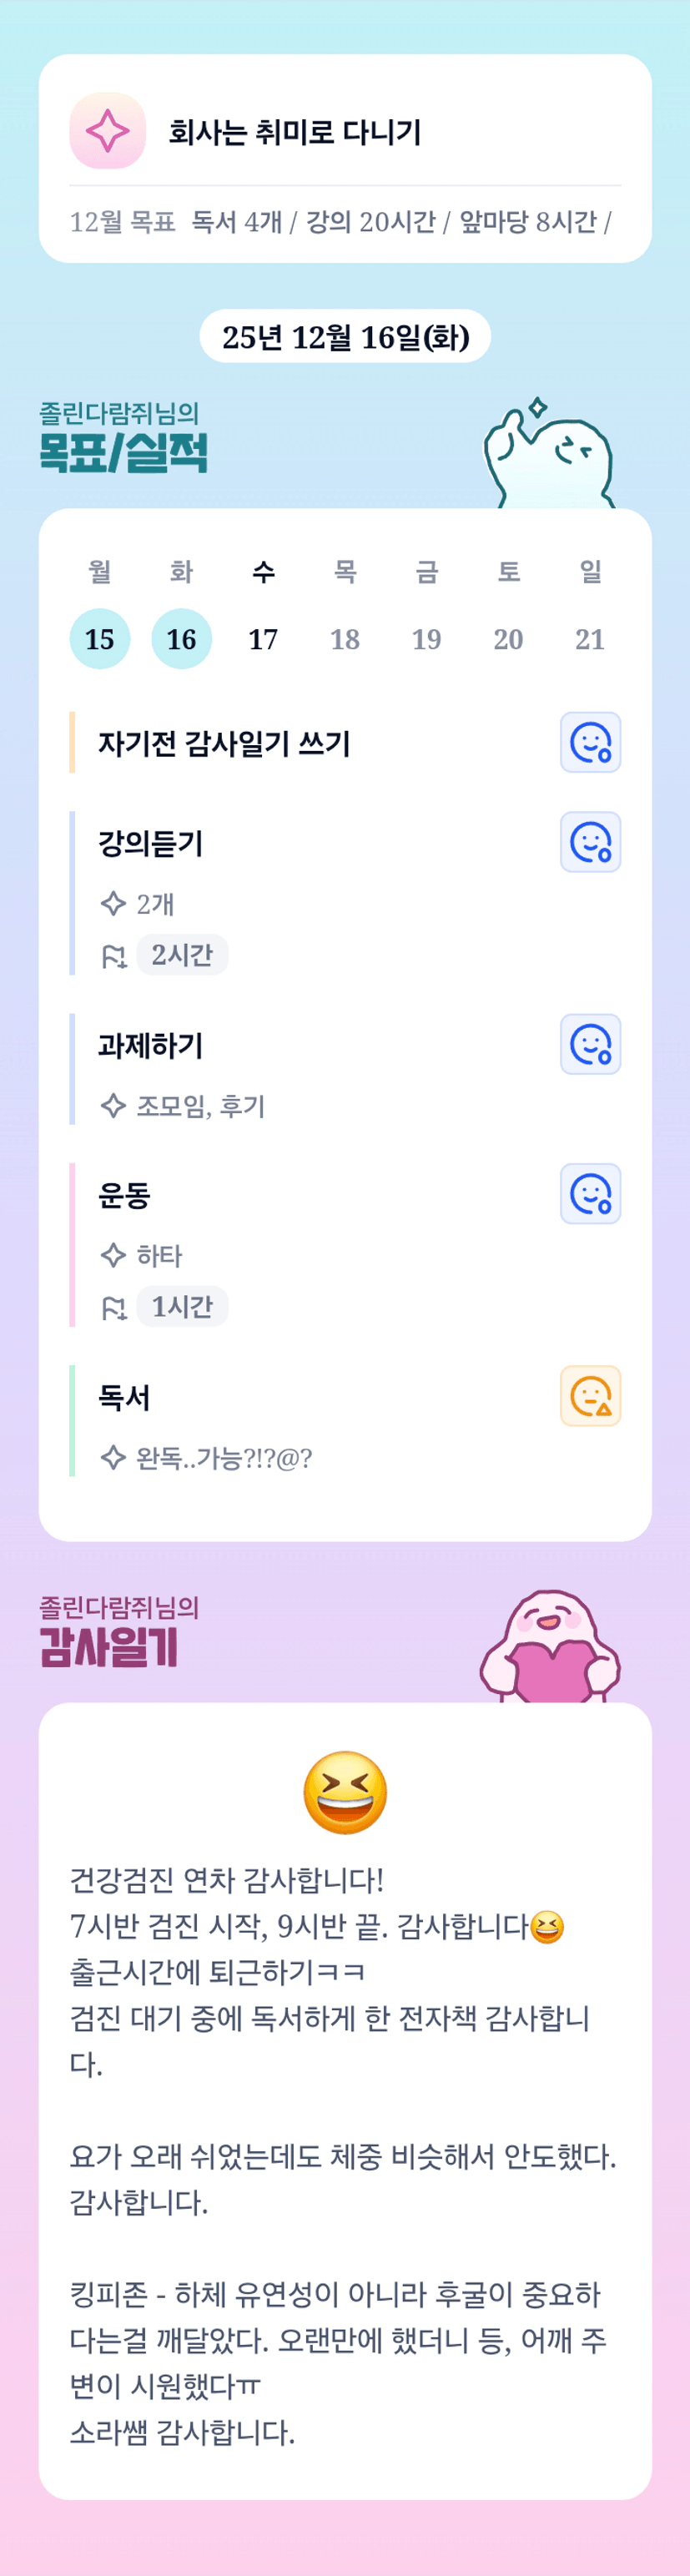Click the smiley status icon for 강의듣기

[590, 842]
